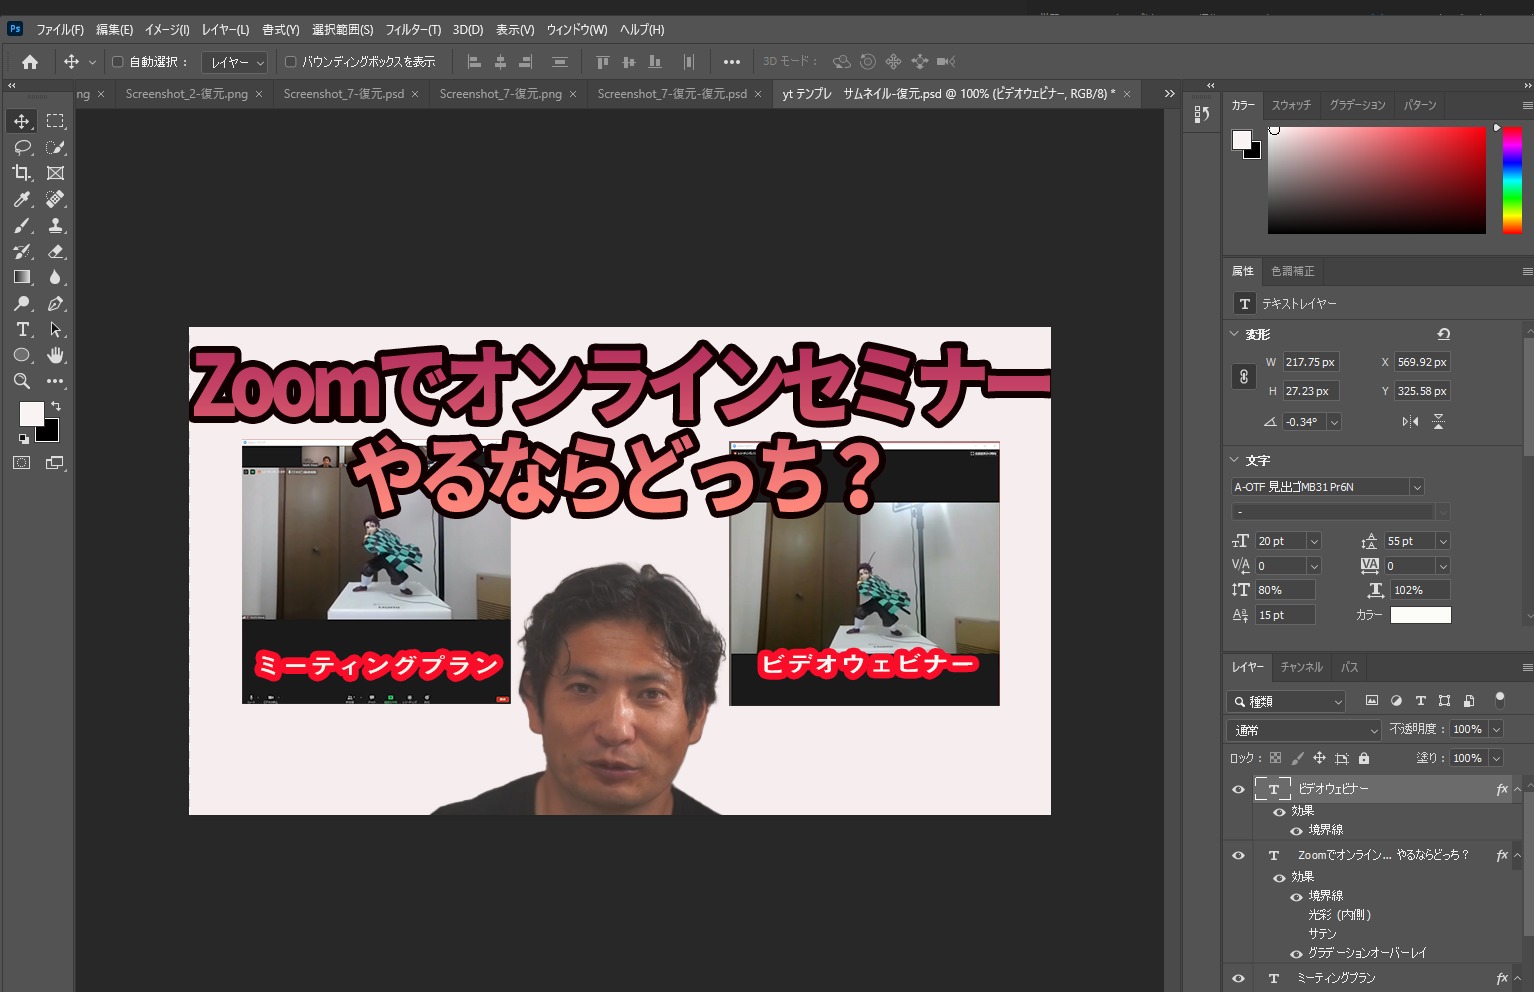This screenshot has height=992, width=1534.
Task: Click the Home icon in options bar
Action: pos(30,62)
